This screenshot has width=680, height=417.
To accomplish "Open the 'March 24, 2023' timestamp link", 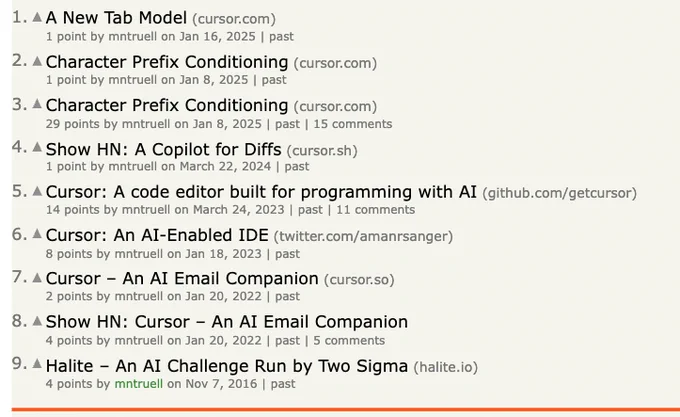I will click(239, 210).
